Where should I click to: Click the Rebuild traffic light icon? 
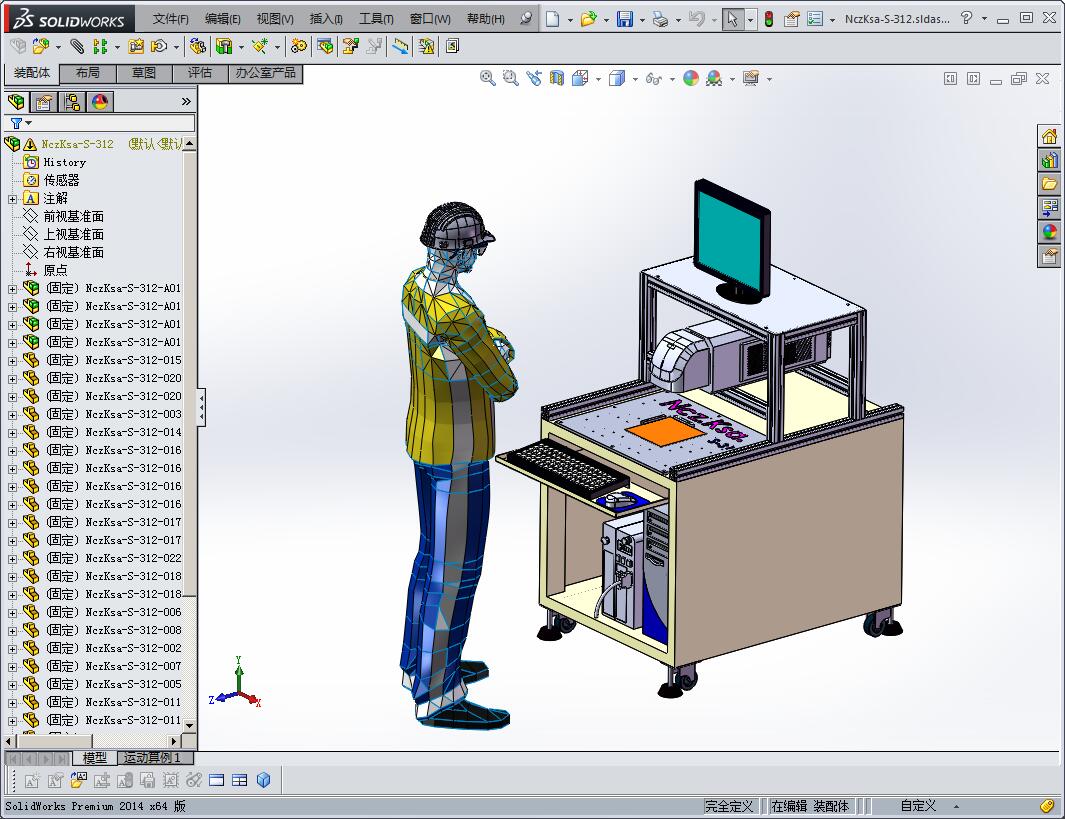(769, 19)
